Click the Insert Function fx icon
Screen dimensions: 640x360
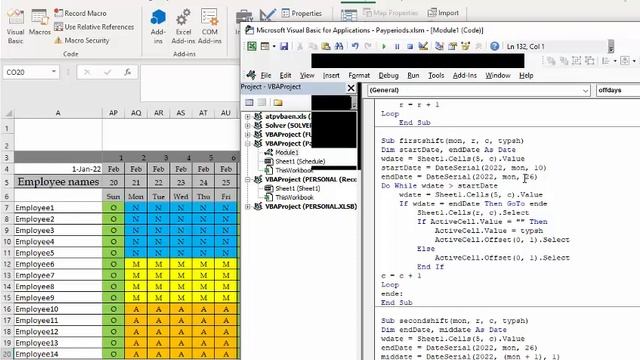tap(128, 72)
